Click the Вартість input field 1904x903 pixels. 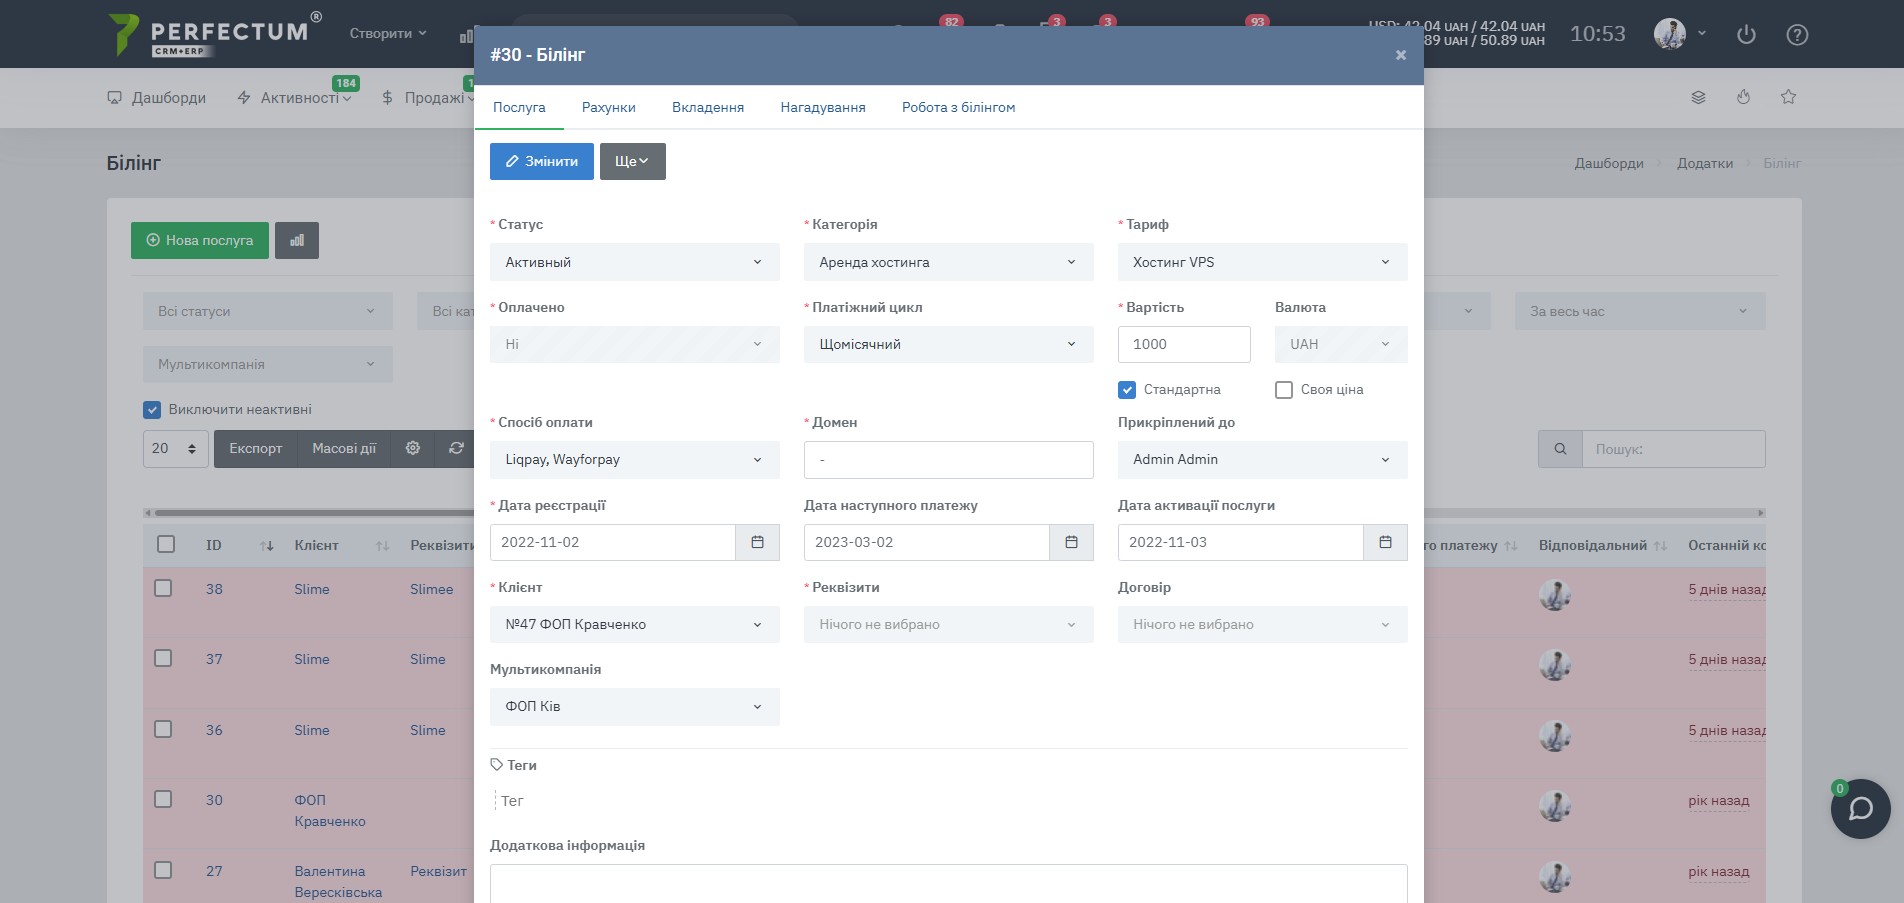[1184, 344]
